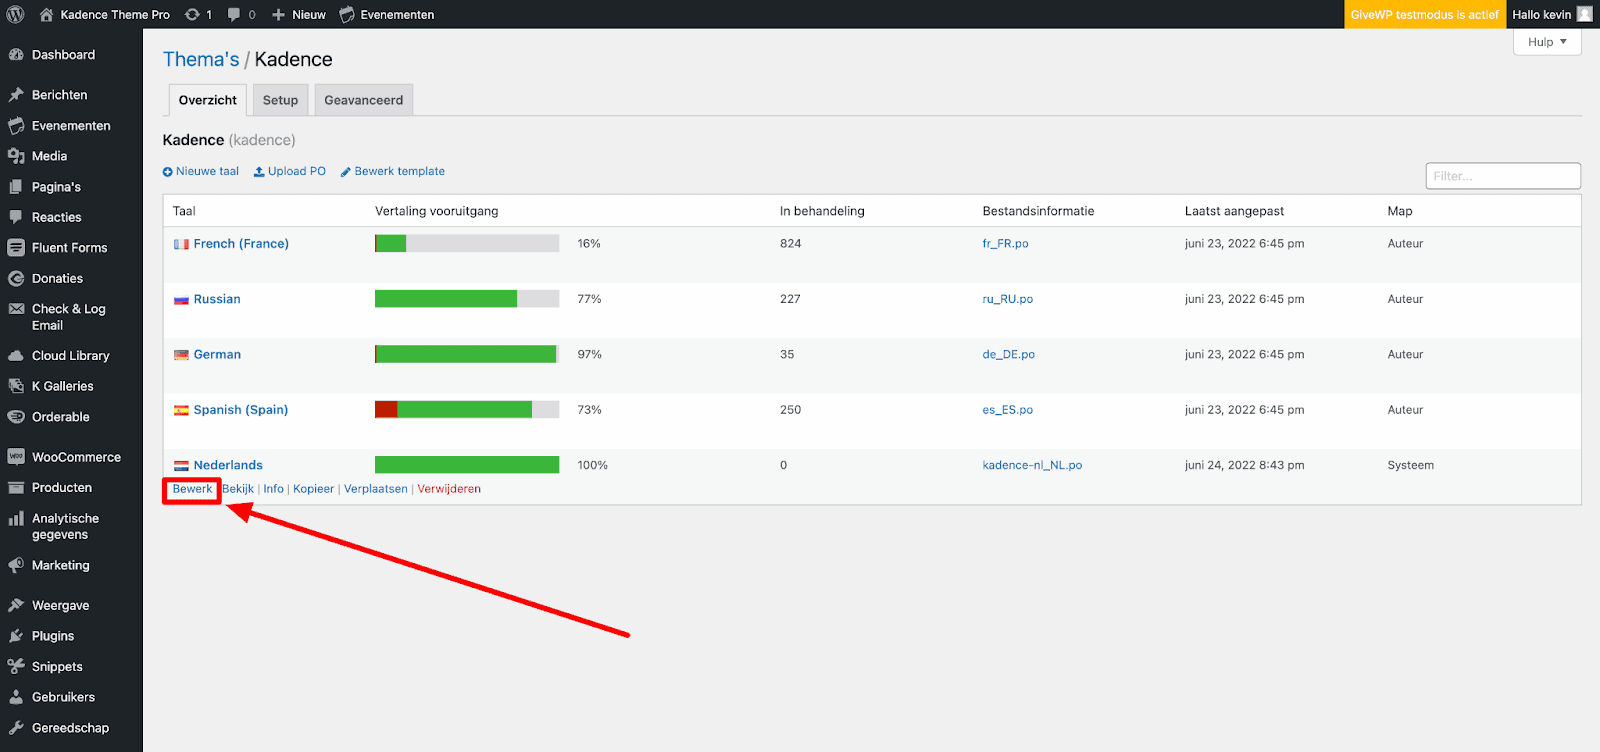Click the Thema's breadcrumb link

(201, 59)
